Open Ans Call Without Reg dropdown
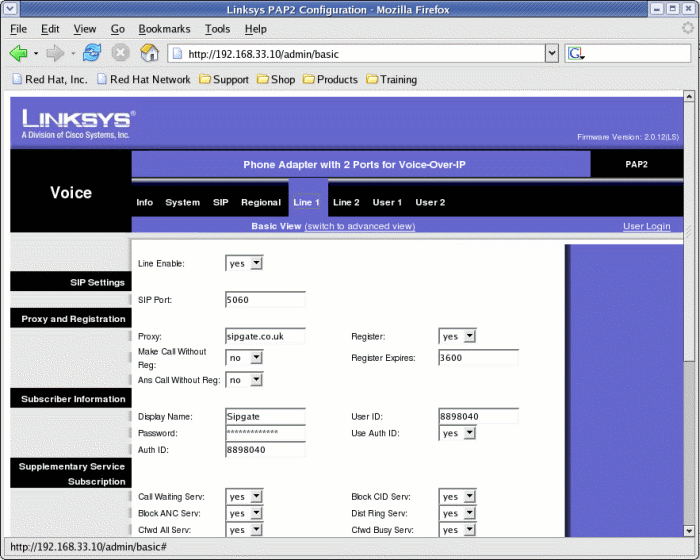The height and width of the screenshot is (560, 700). tap(244, 380)
